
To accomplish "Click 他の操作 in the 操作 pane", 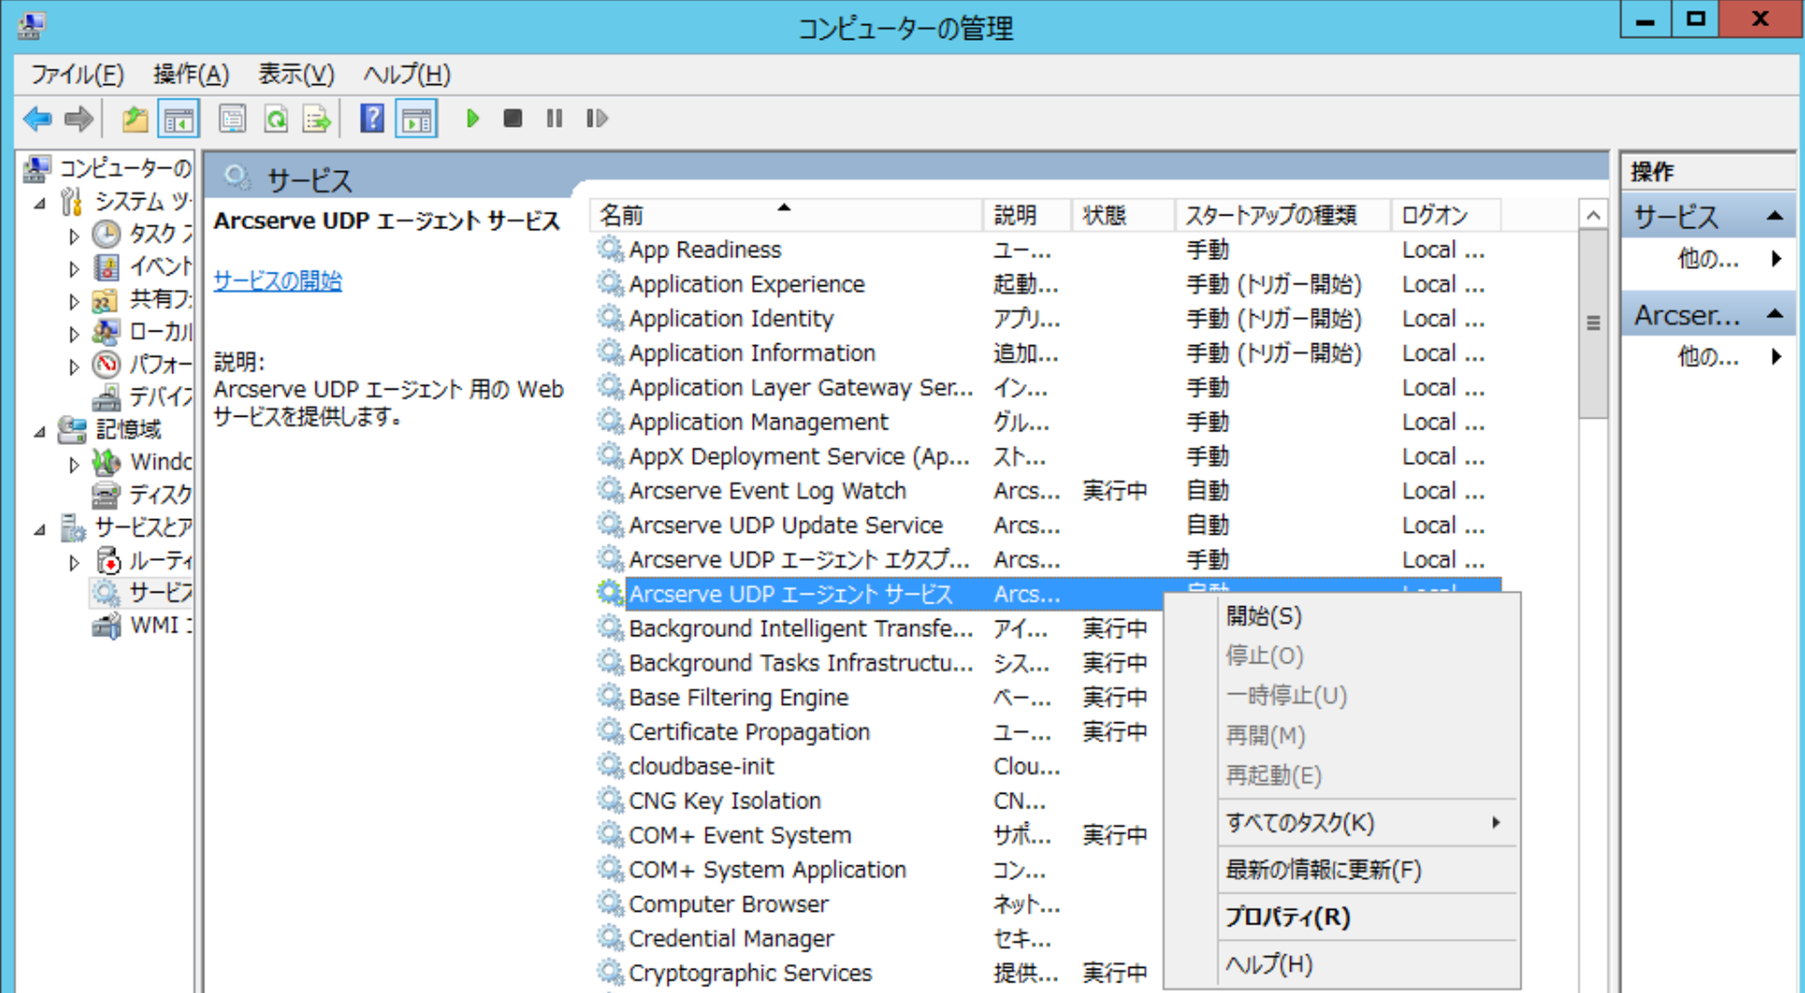I will point(1706,259).
